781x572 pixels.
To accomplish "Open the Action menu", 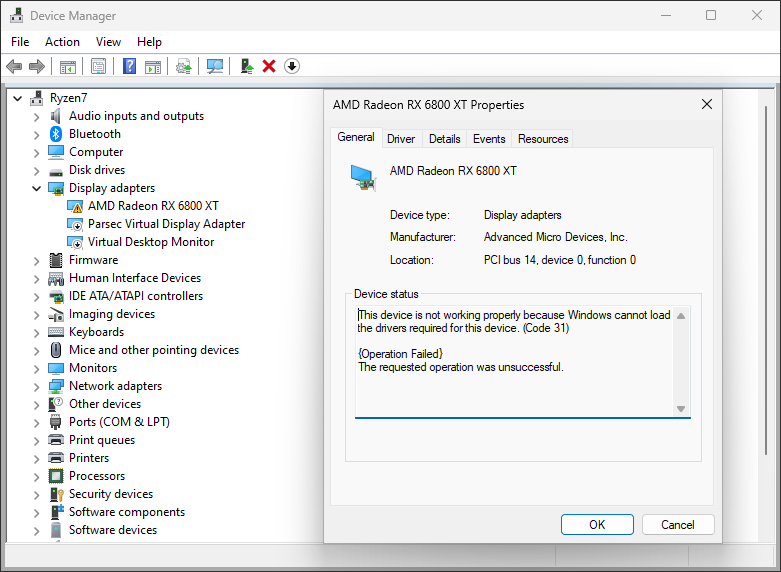I will (x=62, y=42).
